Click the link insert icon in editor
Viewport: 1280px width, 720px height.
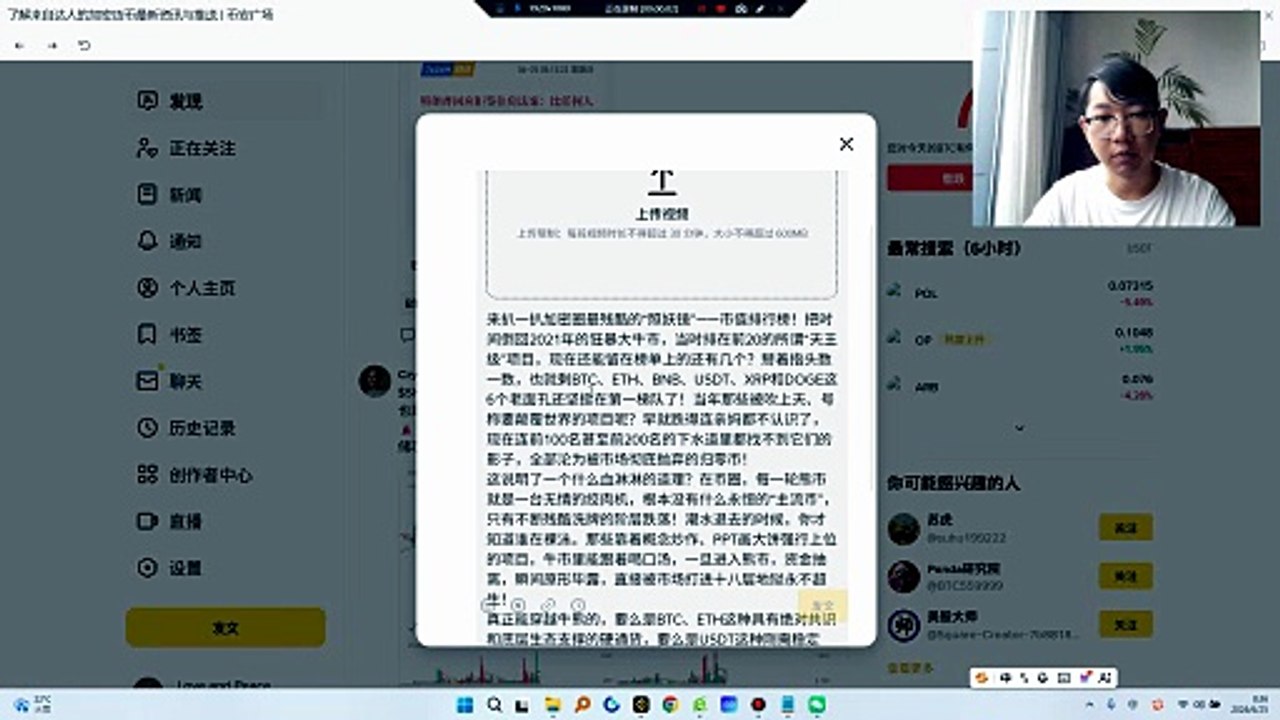548,605
